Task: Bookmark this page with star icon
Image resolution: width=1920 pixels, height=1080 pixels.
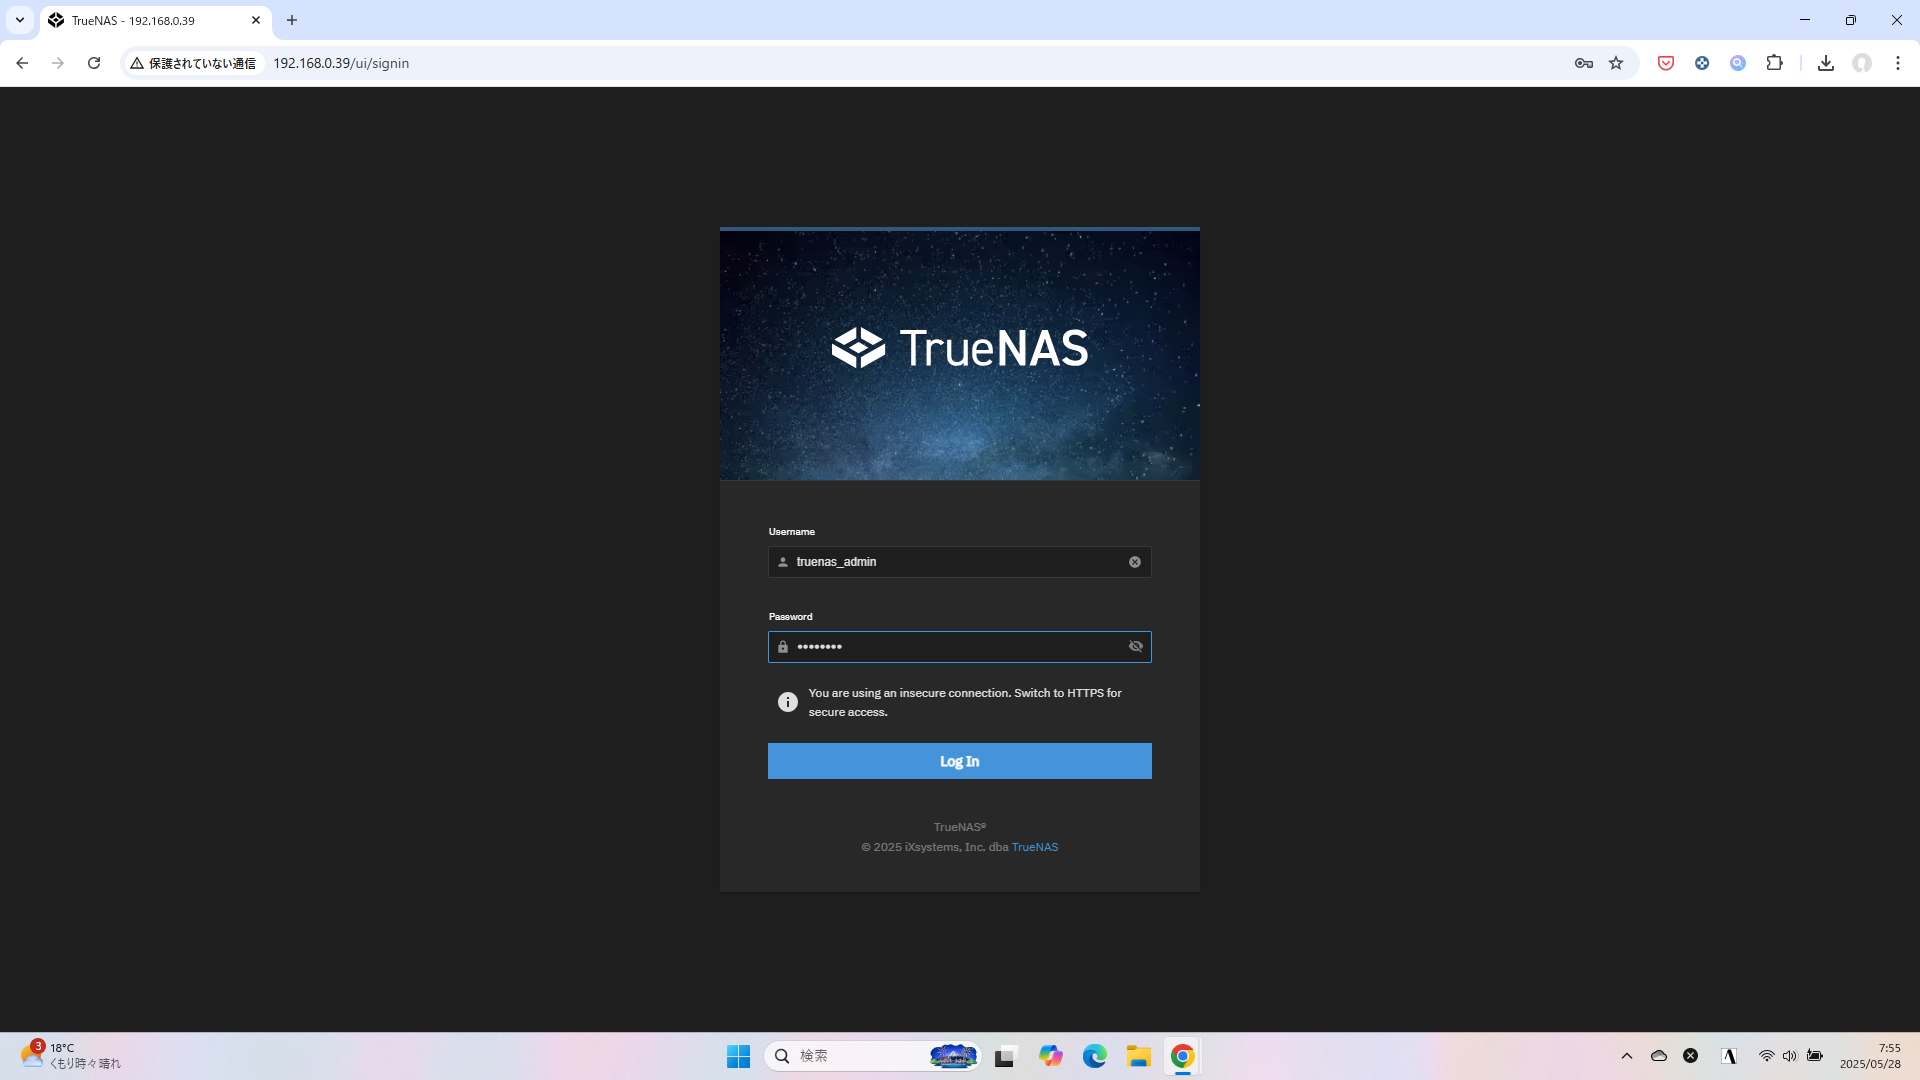Action: [1616, 63]
